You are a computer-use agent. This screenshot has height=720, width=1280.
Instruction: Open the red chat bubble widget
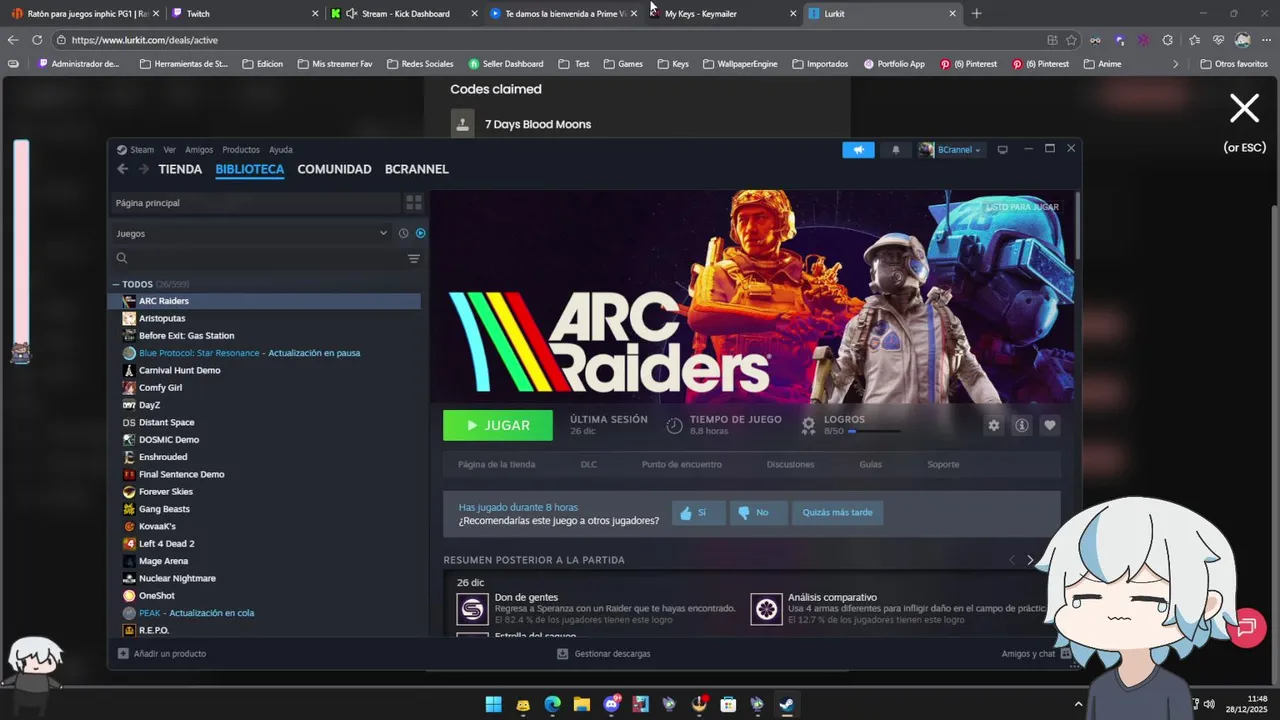click(x=1246, y=628)
